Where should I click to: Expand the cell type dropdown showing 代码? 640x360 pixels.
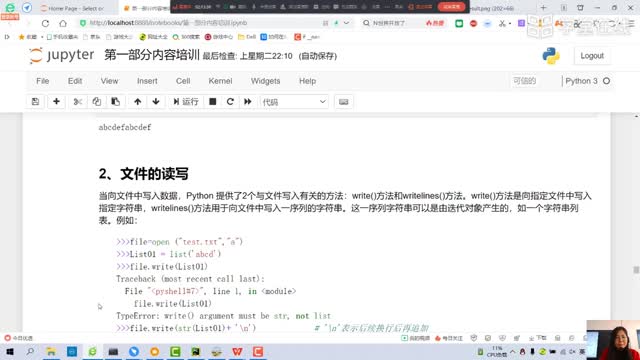[294, 102]
